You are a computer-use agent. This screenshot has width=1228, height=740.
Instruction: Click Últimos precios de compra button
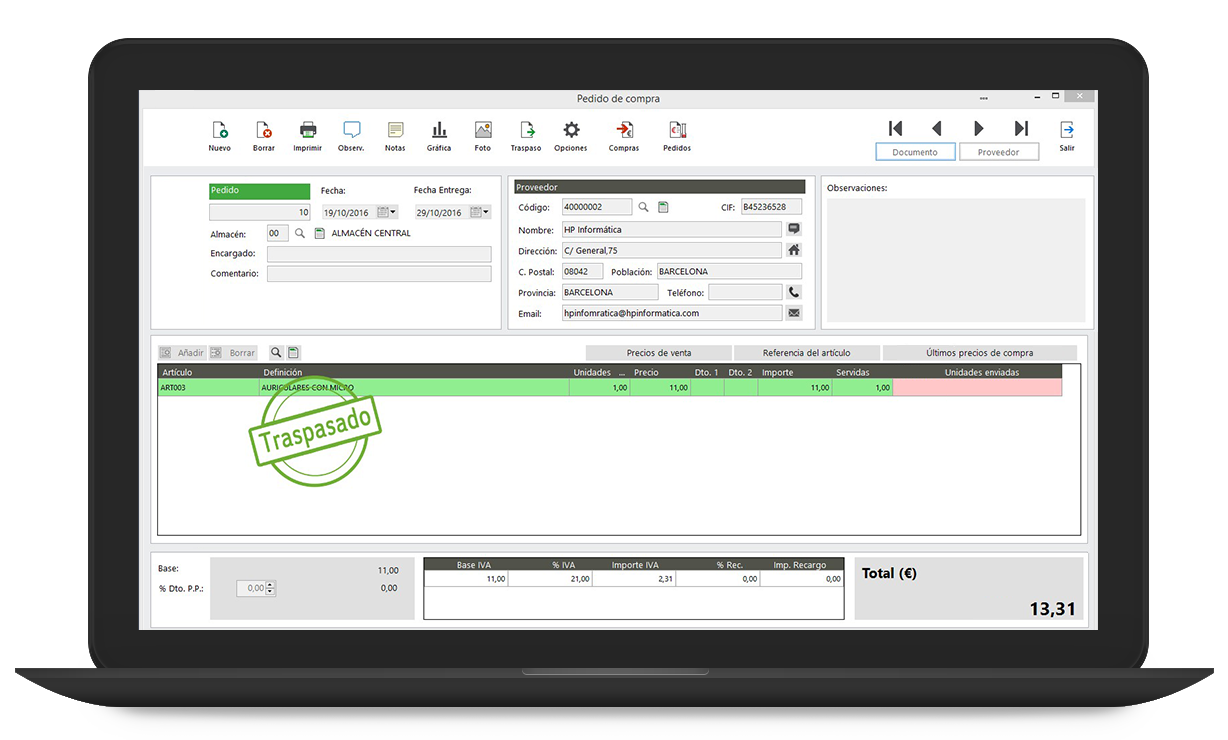point(979,353)
